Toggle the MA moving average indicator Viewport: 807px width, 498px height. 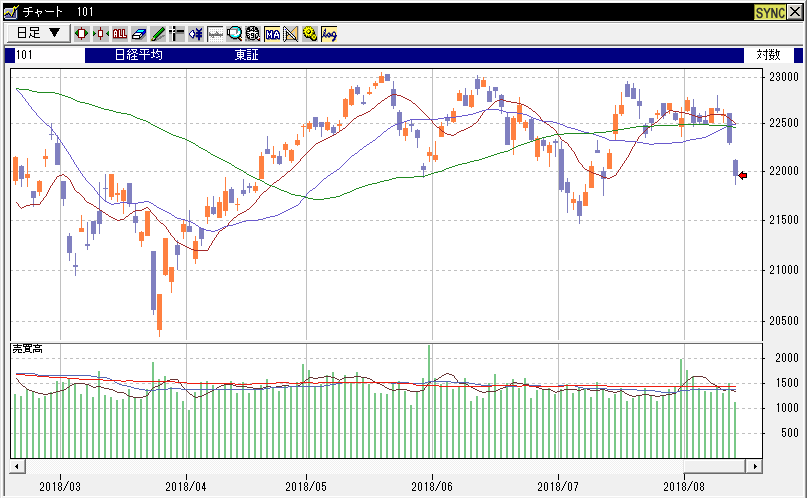click(x=272, y=33)
